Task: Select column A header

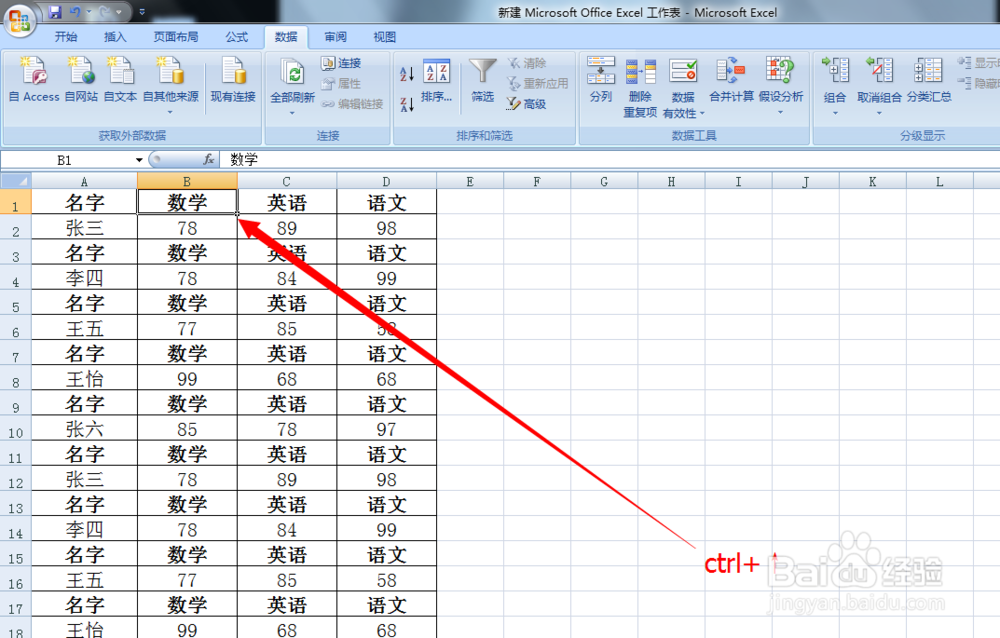Action: (84, 182)
